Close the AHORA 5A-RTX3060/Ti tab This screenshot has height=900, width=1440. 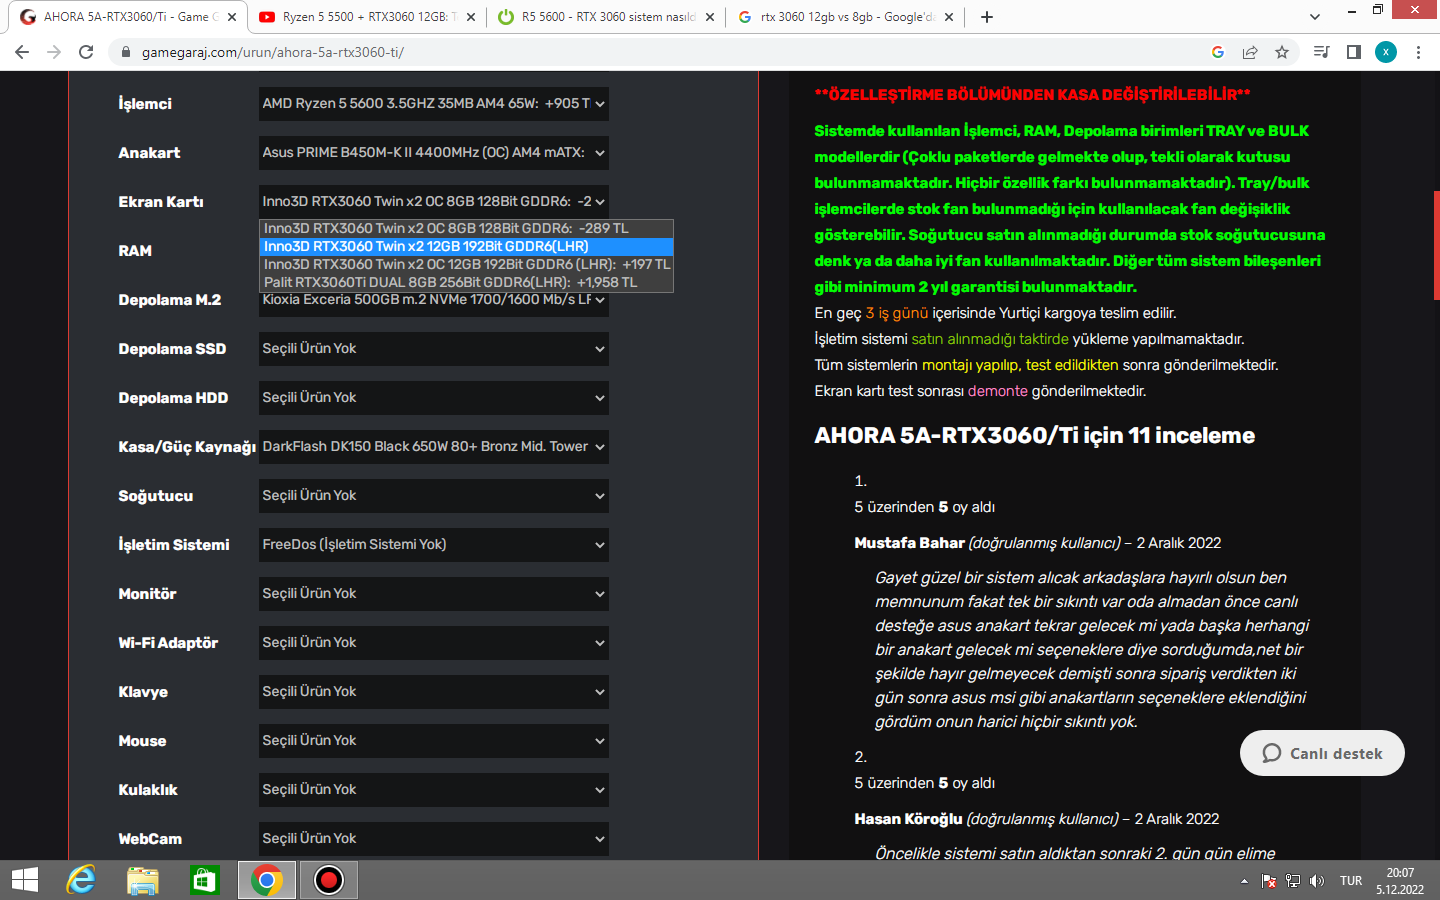pyautogui.click(x=232, y=17)
